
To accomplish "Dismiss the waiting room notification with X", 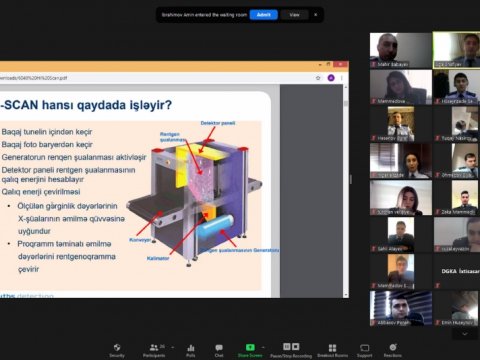I will point(315,15).
